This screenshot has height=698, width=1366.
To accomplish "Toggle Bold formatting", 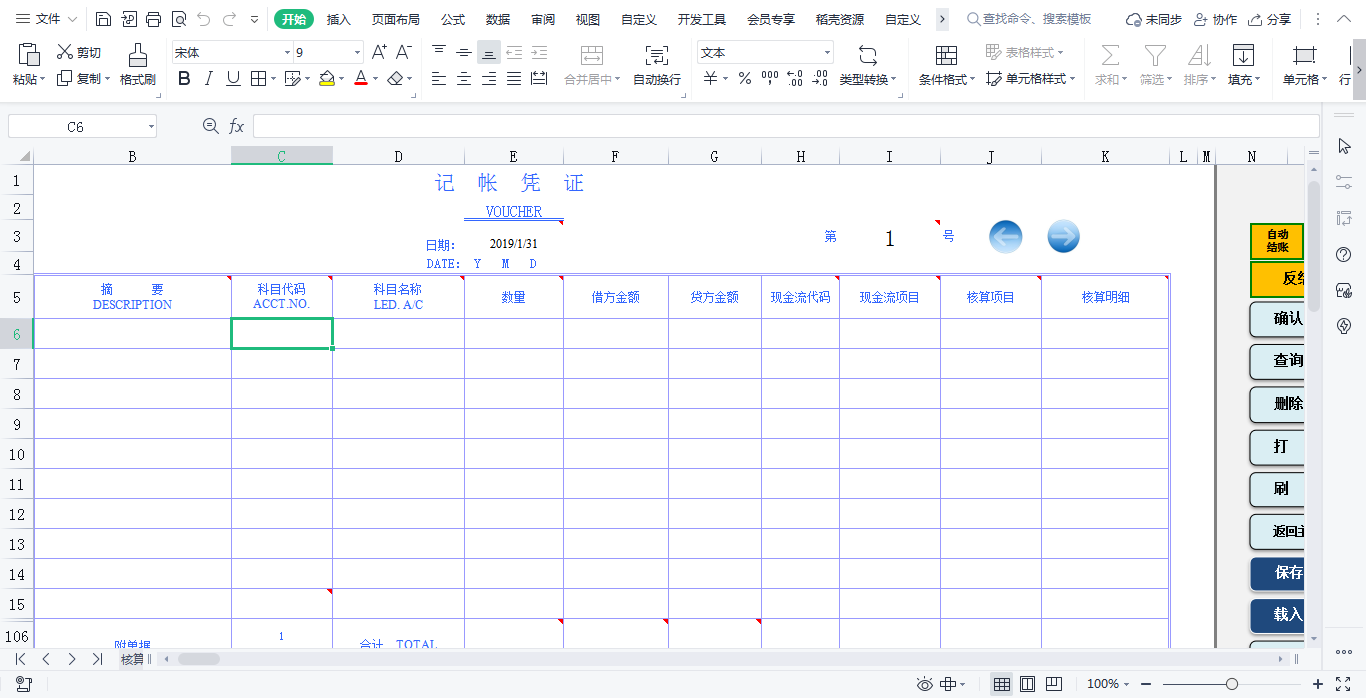I will pos(184,79).
